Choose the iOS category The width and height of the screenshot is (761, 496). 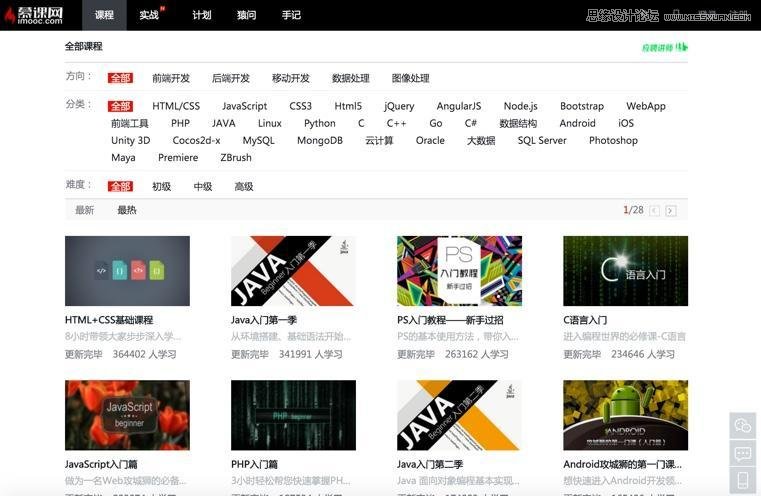tap(626, 123)
